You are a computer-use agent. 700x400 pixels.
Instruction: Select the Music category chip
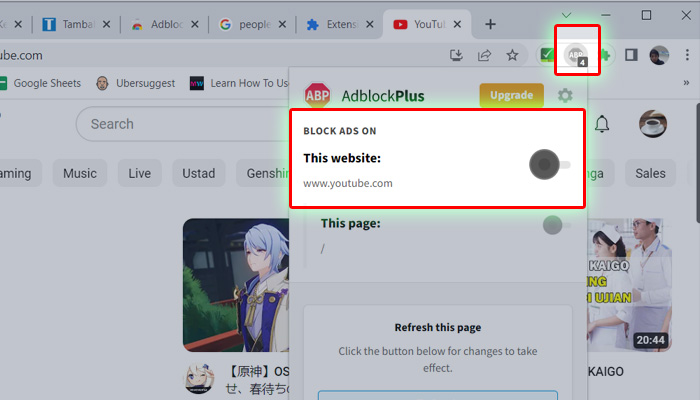pos(79,173)
